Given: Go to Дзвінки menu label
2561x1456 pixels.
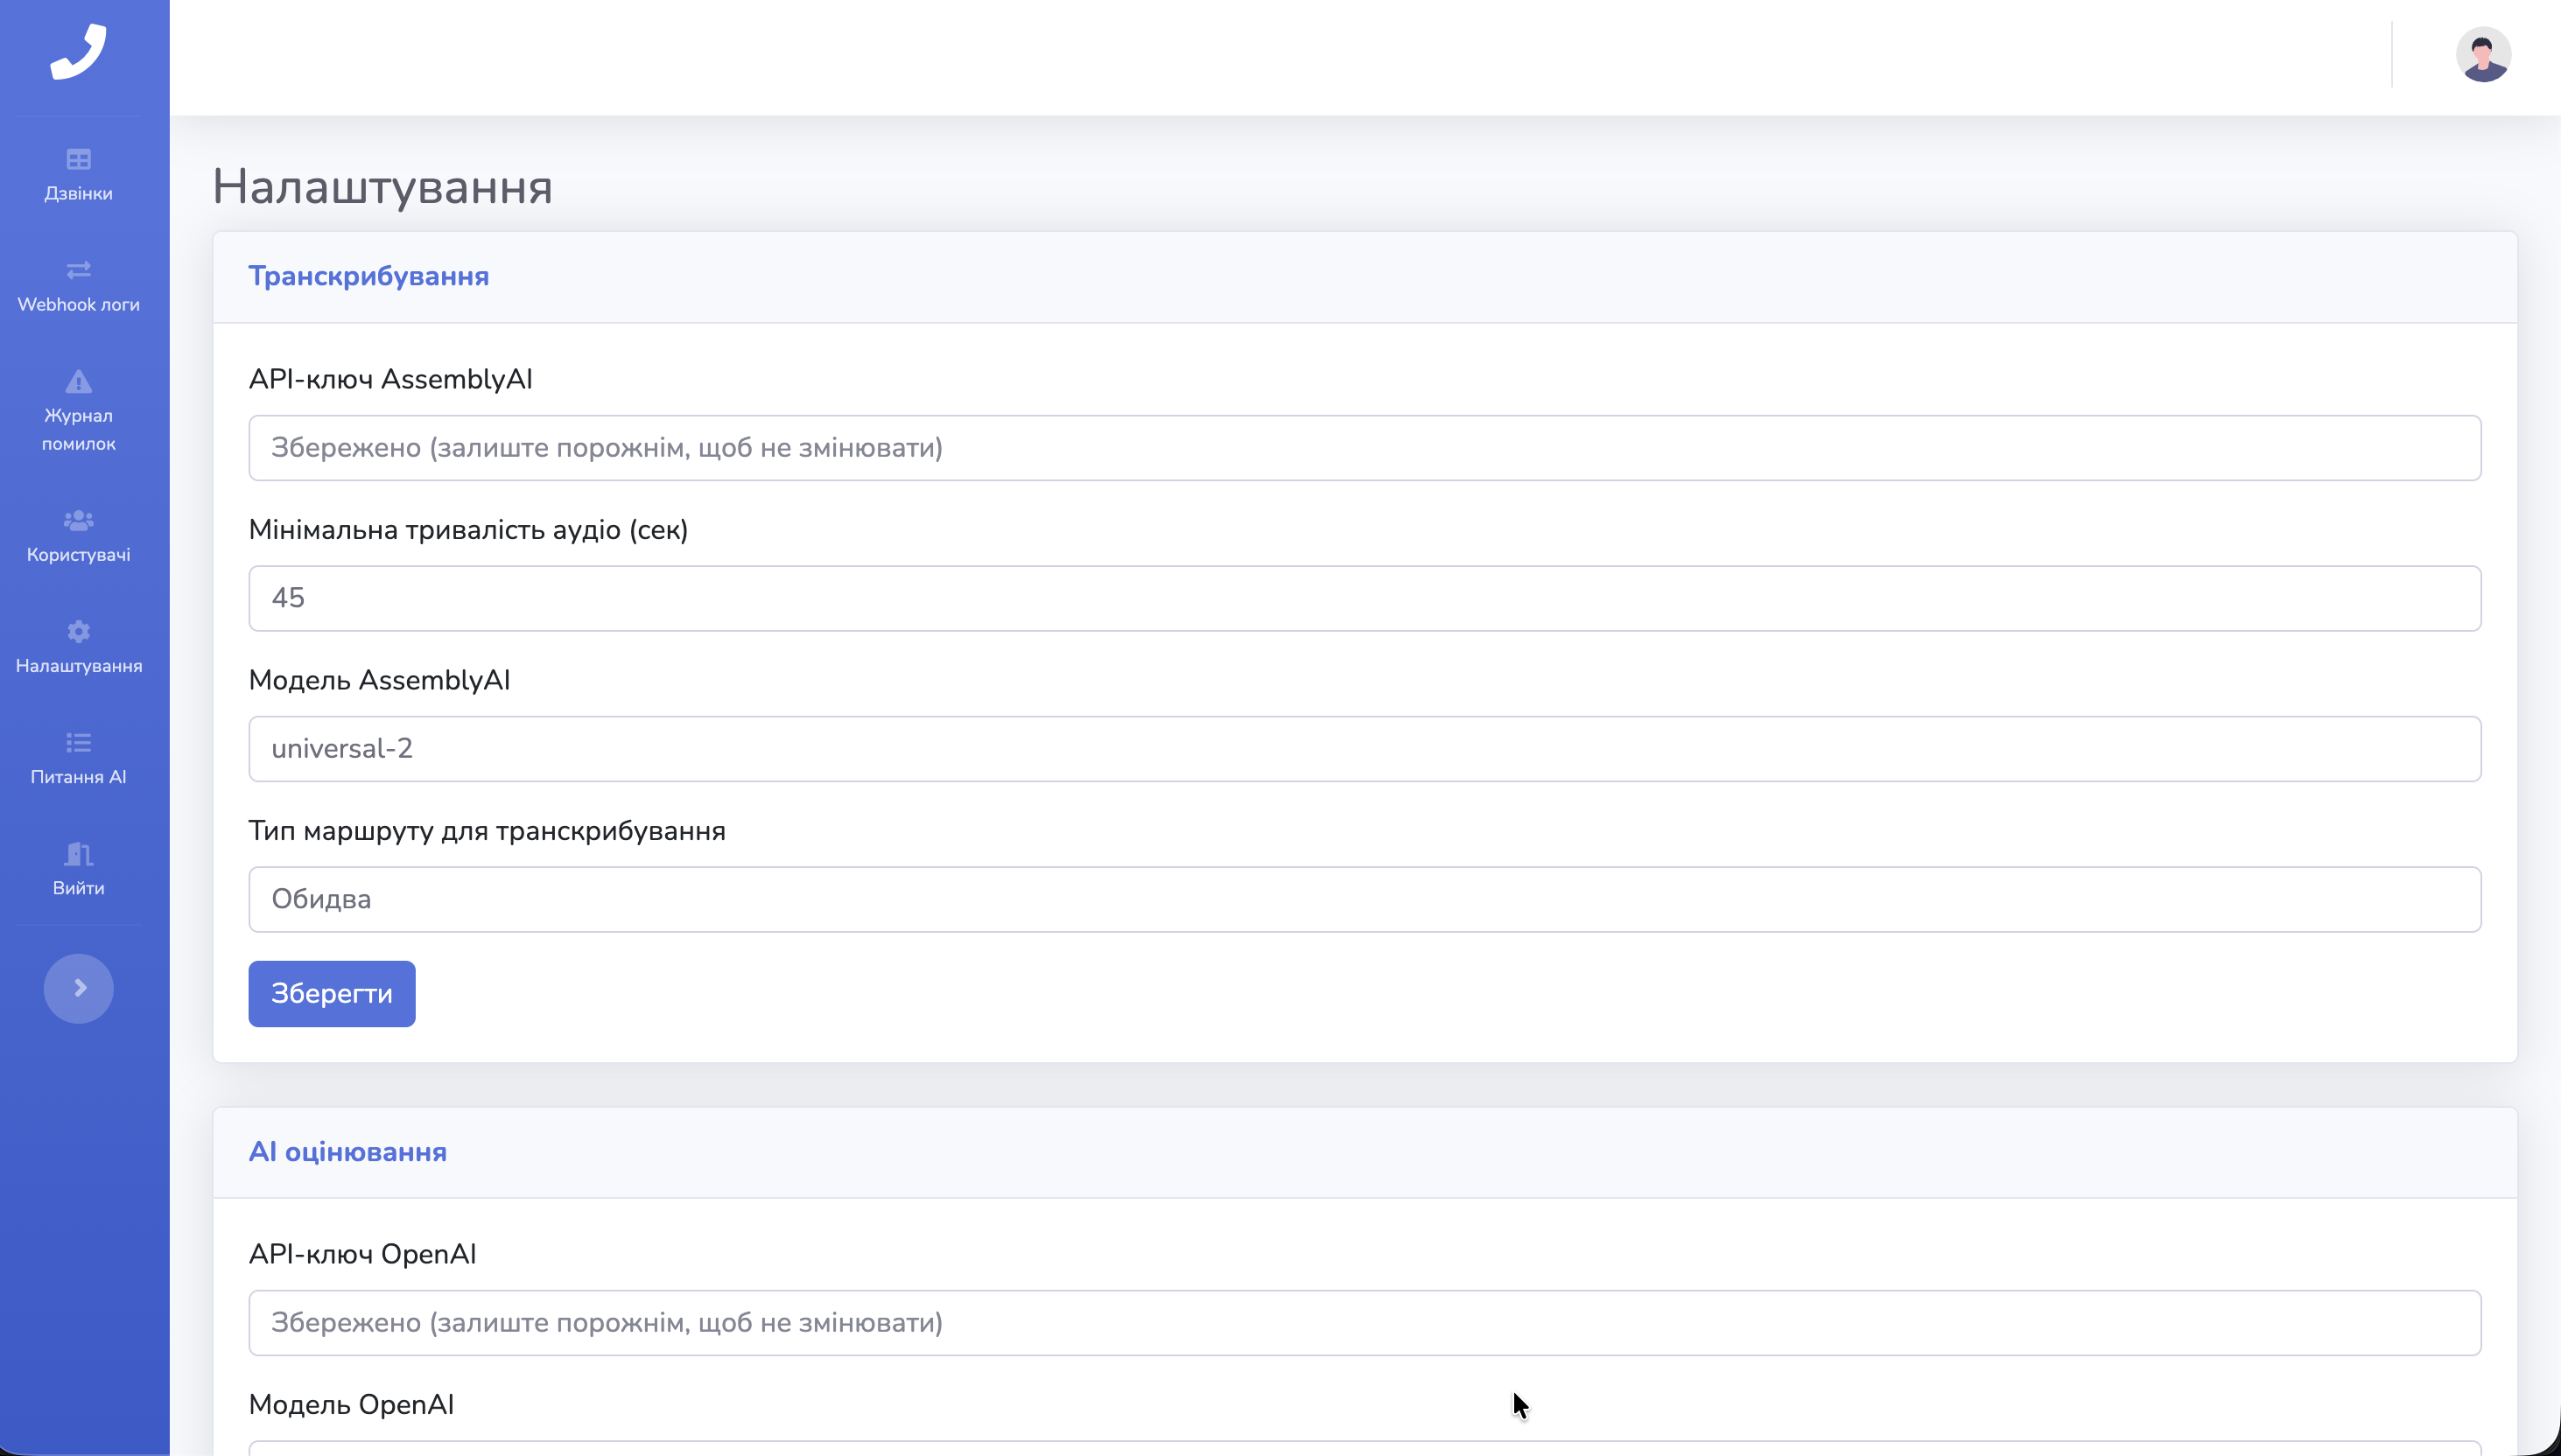Looking at the screenshot, I should 78,193.
